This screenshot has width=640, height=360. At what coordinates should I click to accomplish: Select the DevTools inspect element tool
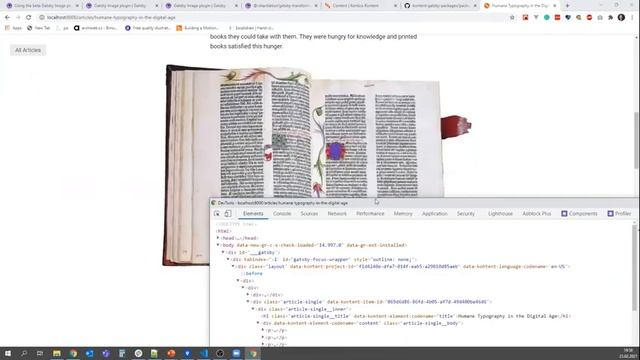(x=217, y=213)
